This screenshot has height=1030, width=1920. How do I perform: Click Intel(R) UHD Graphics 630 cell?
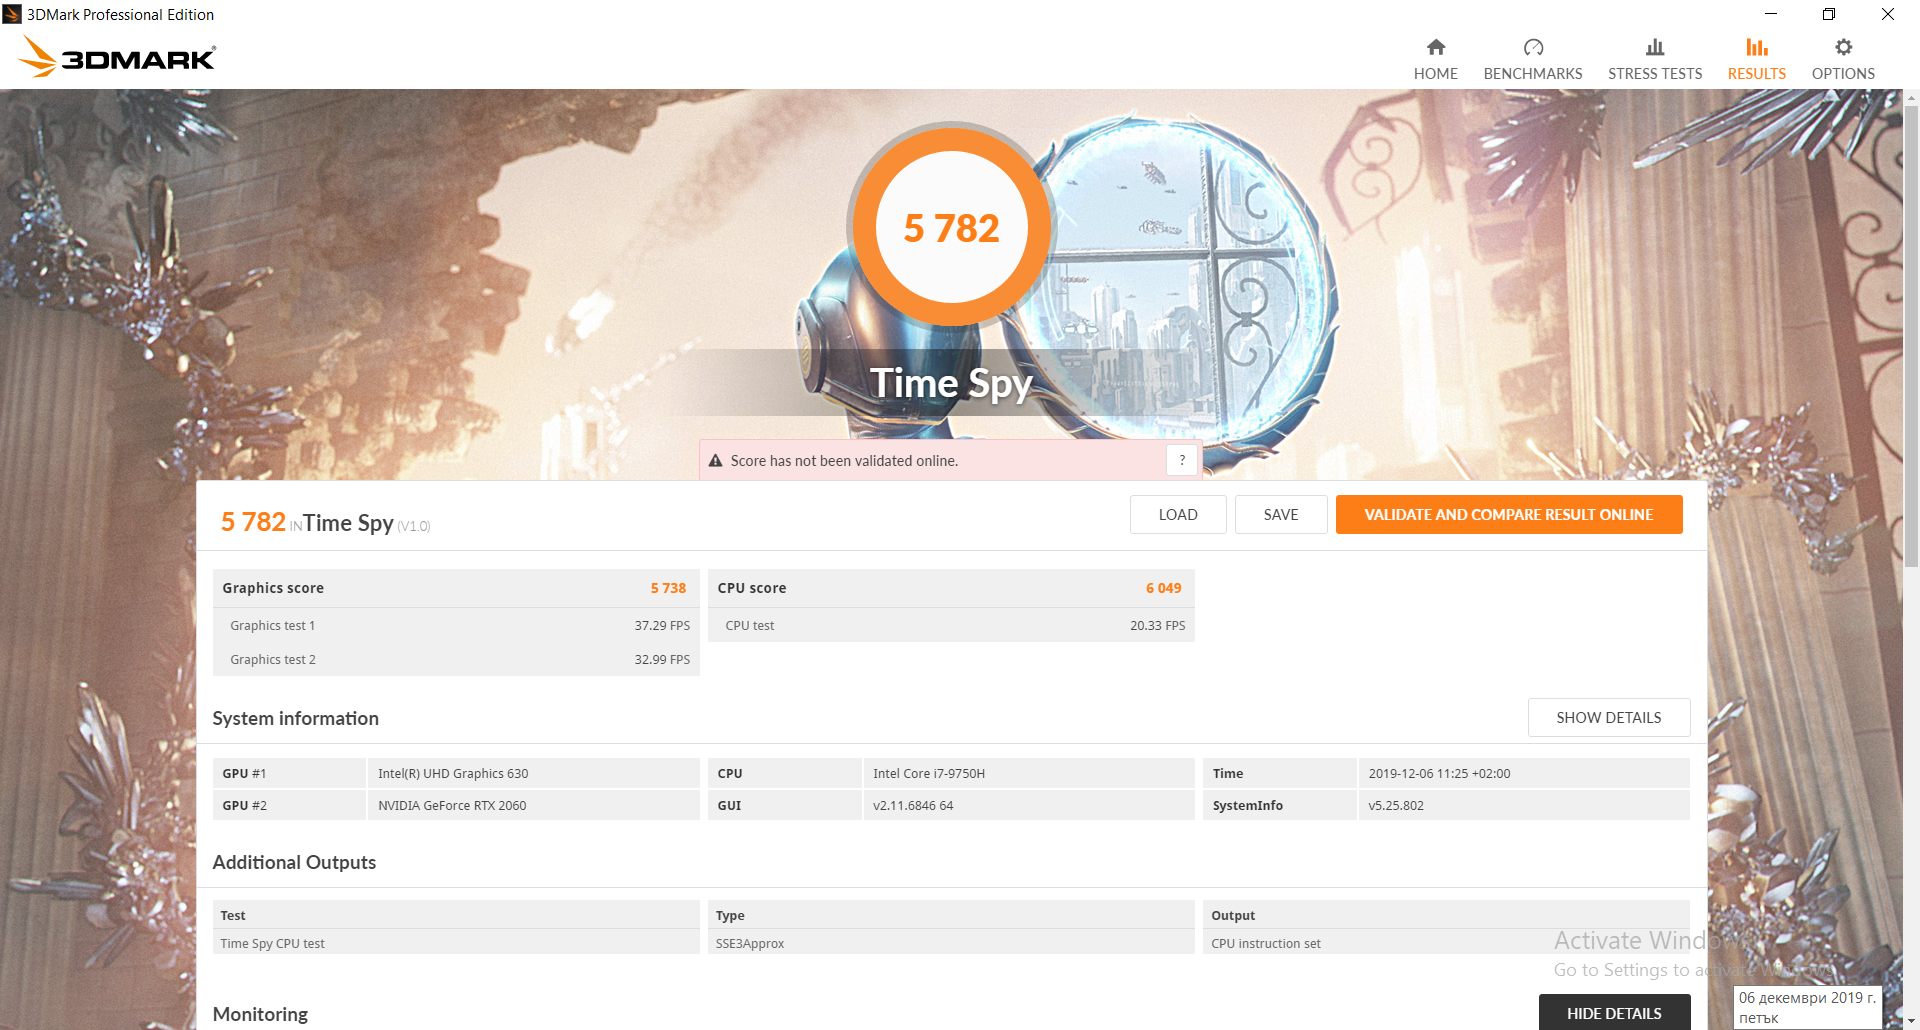[534, 774]
